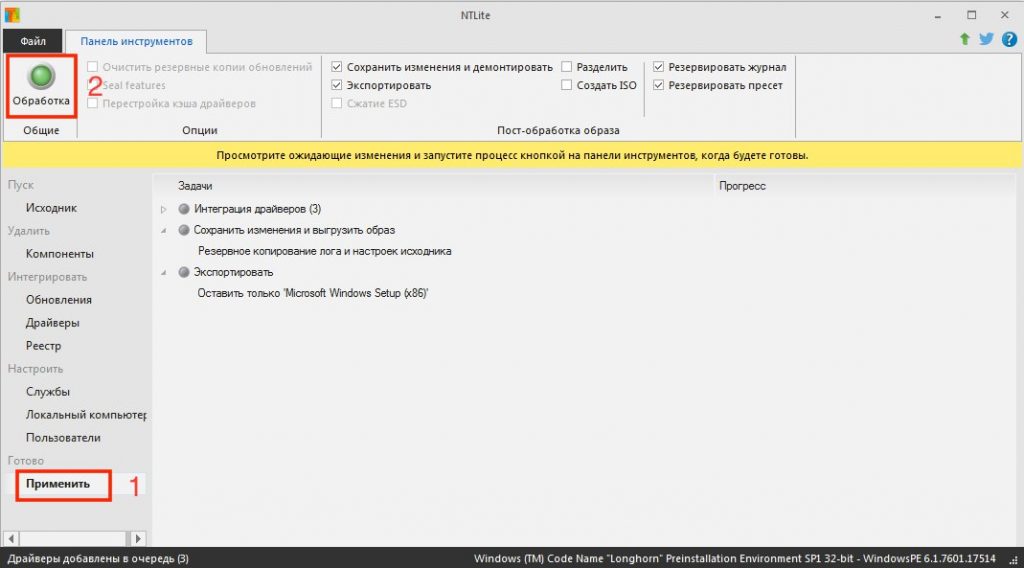
Task: Open Исходник in the sidebar
Action: [x=51, y=208]
